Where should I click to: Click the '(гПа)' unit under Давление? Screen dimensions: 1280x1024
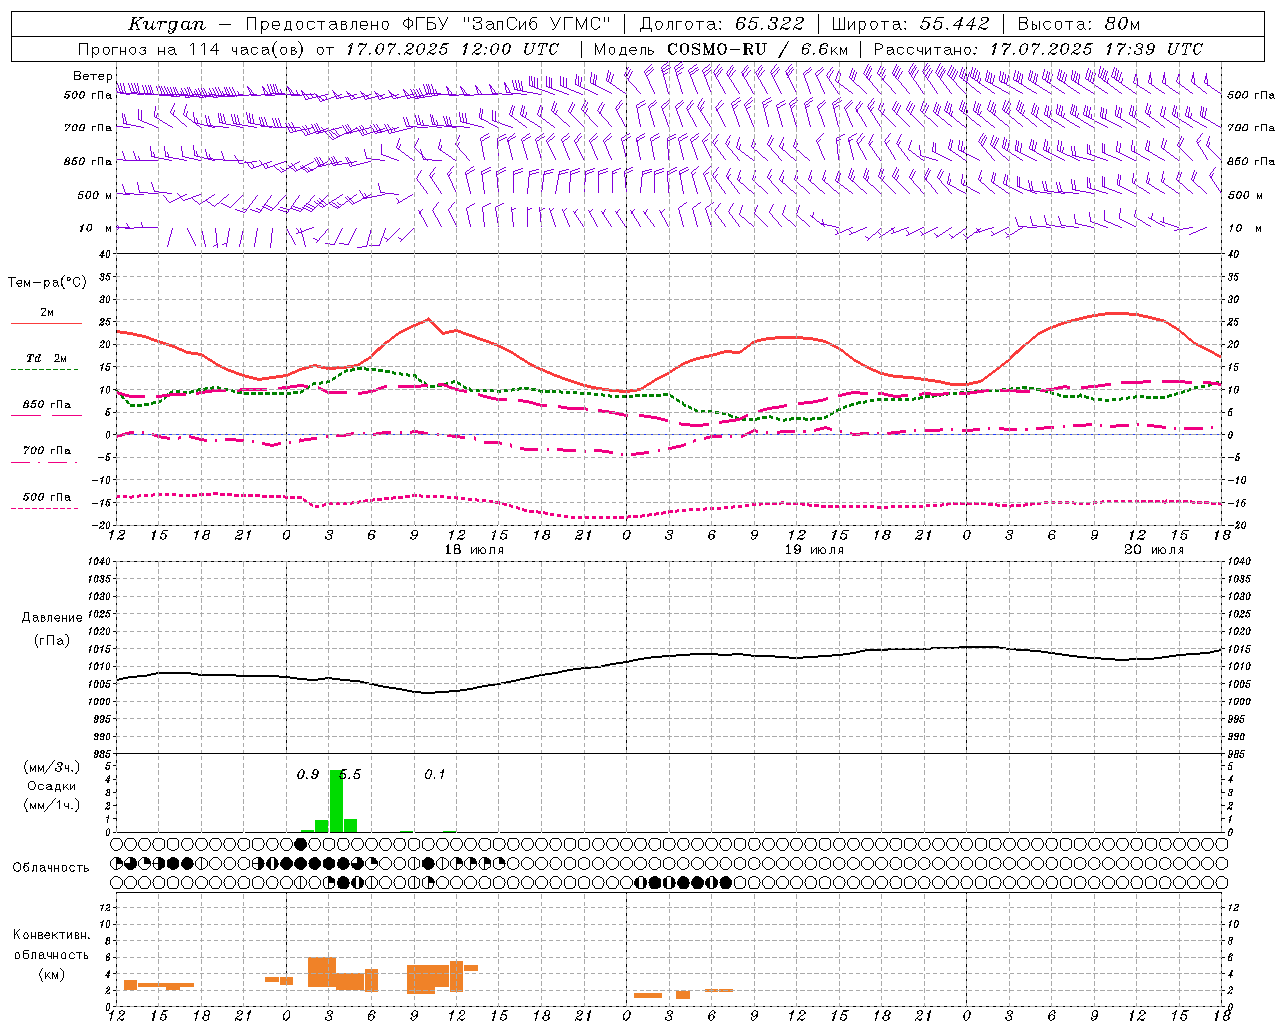[x=52, y=641]
